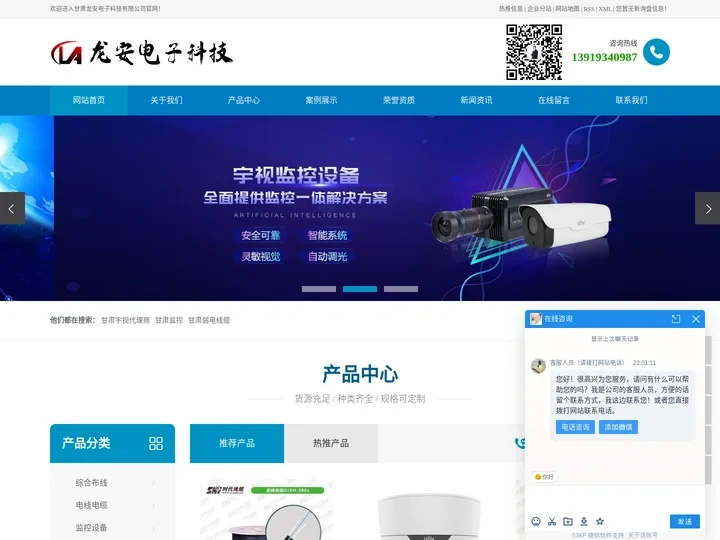Click the download chat record icon

point(584,521)
